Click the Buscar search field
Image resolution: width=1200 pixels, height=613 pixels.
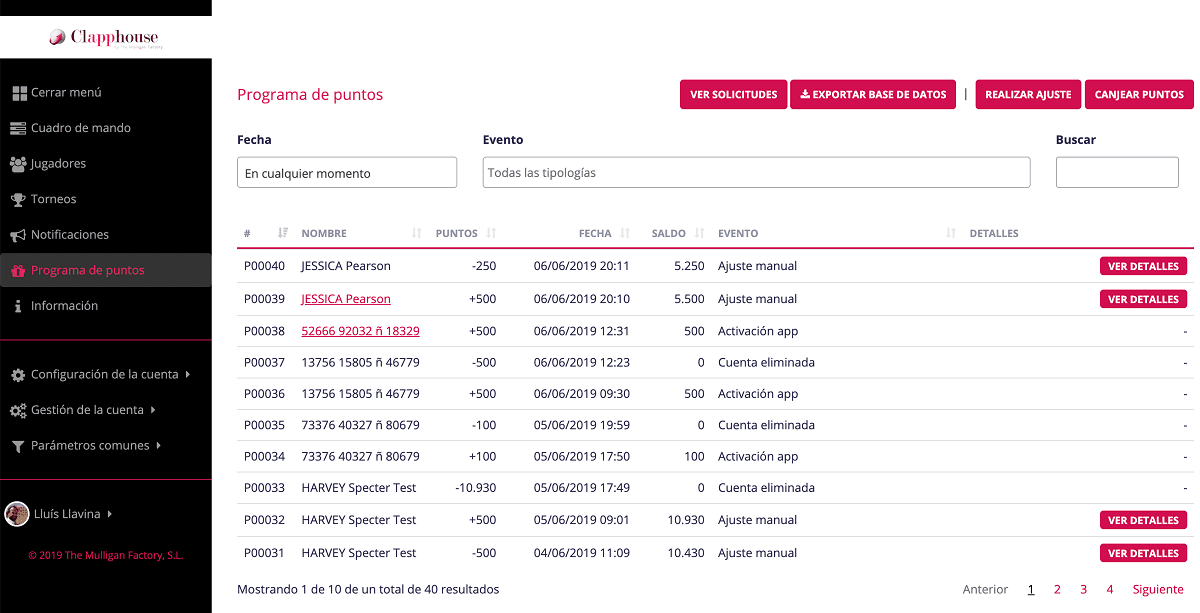(x=1117, y=172)
